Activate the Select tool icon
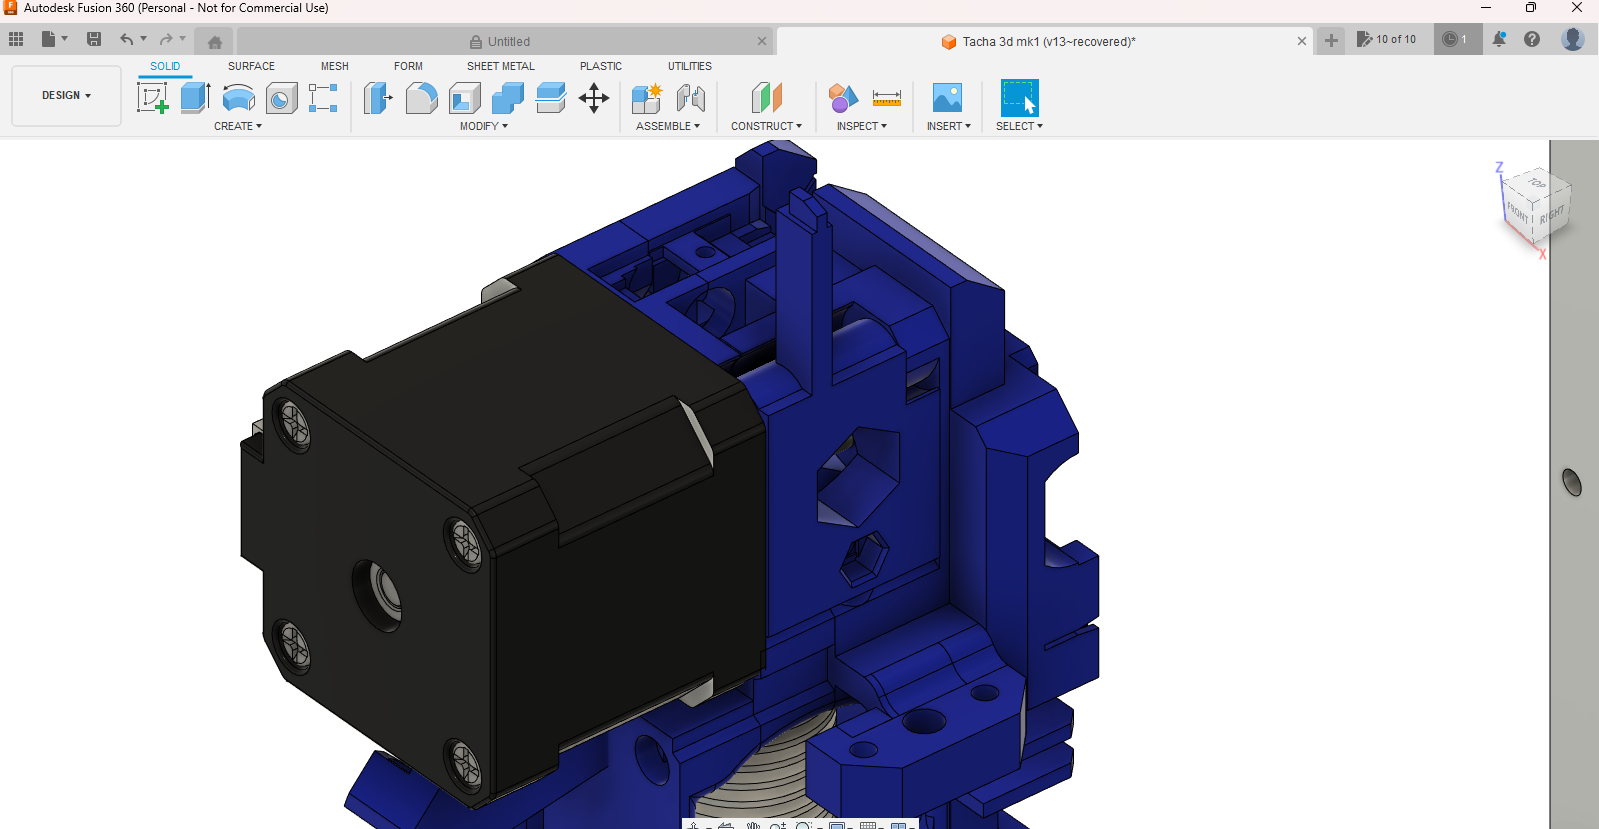Image resolution: width=1599 pixels, height=829 pixels. (x=1019, y=98)
